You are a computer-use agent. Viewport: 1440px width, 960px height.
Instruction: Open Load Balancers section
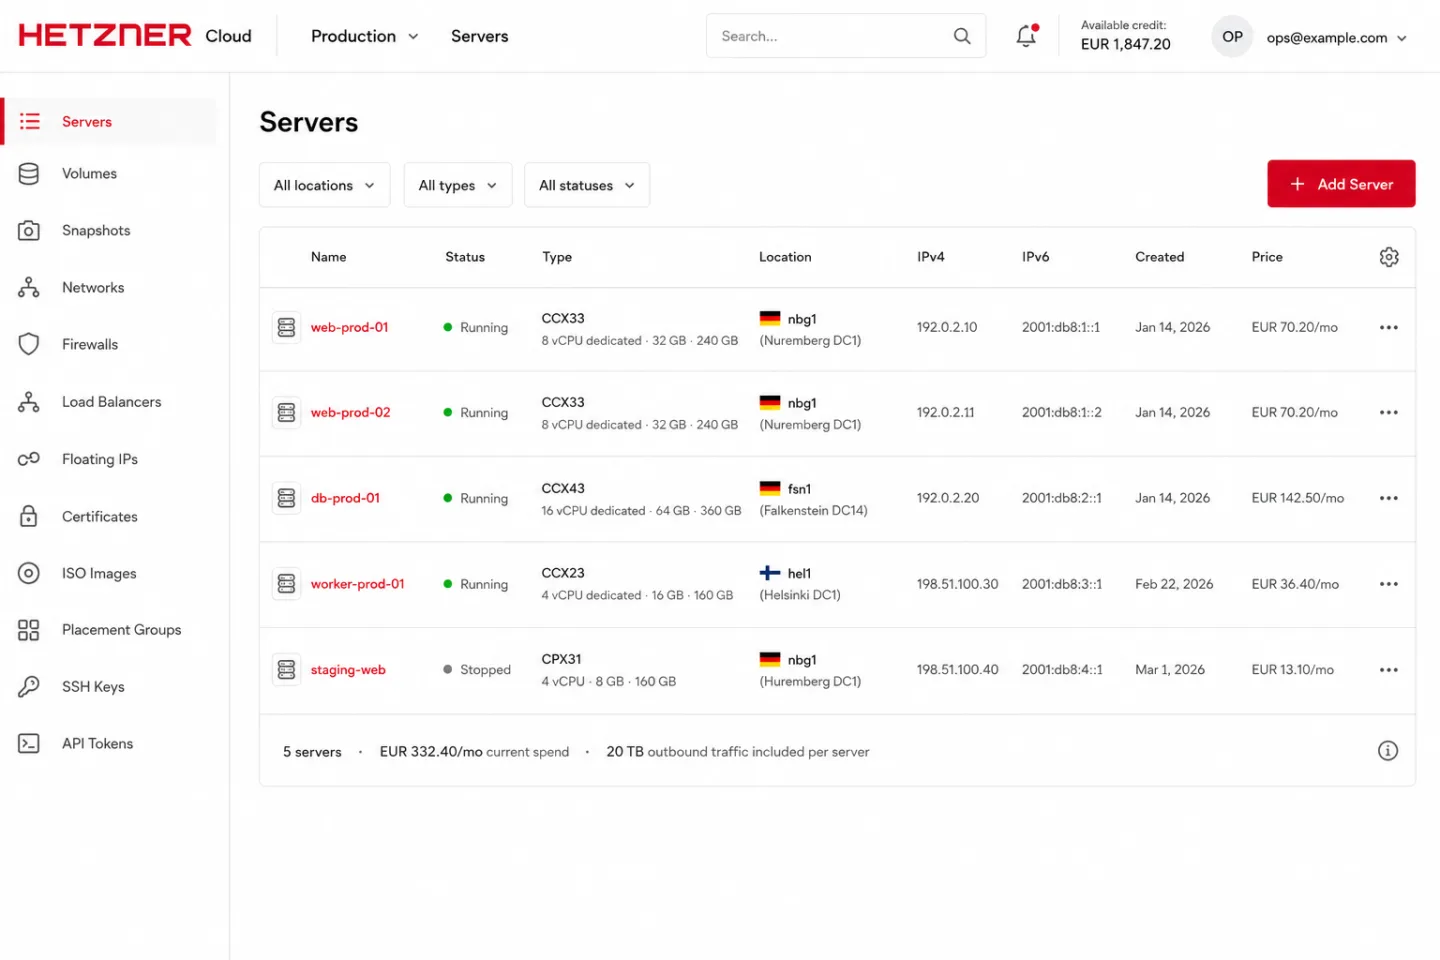[111, 401]
